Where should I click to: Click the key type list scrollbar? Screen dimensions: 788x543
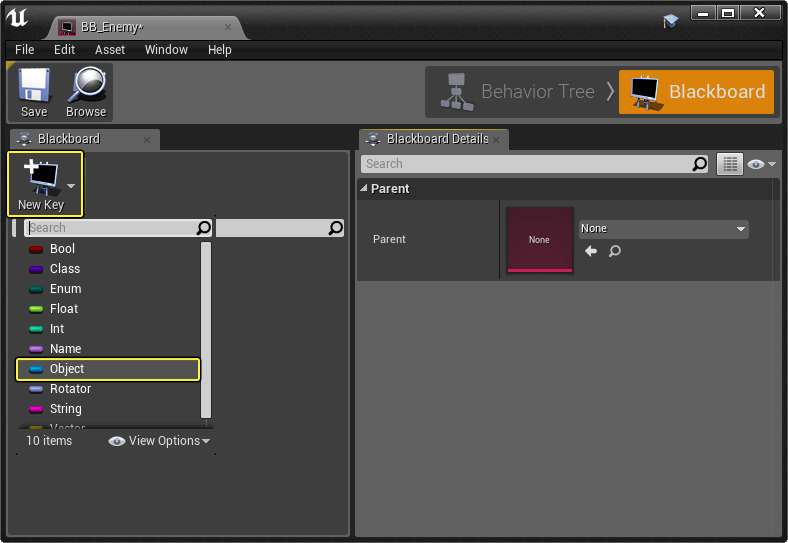click(x=206, y=330)
